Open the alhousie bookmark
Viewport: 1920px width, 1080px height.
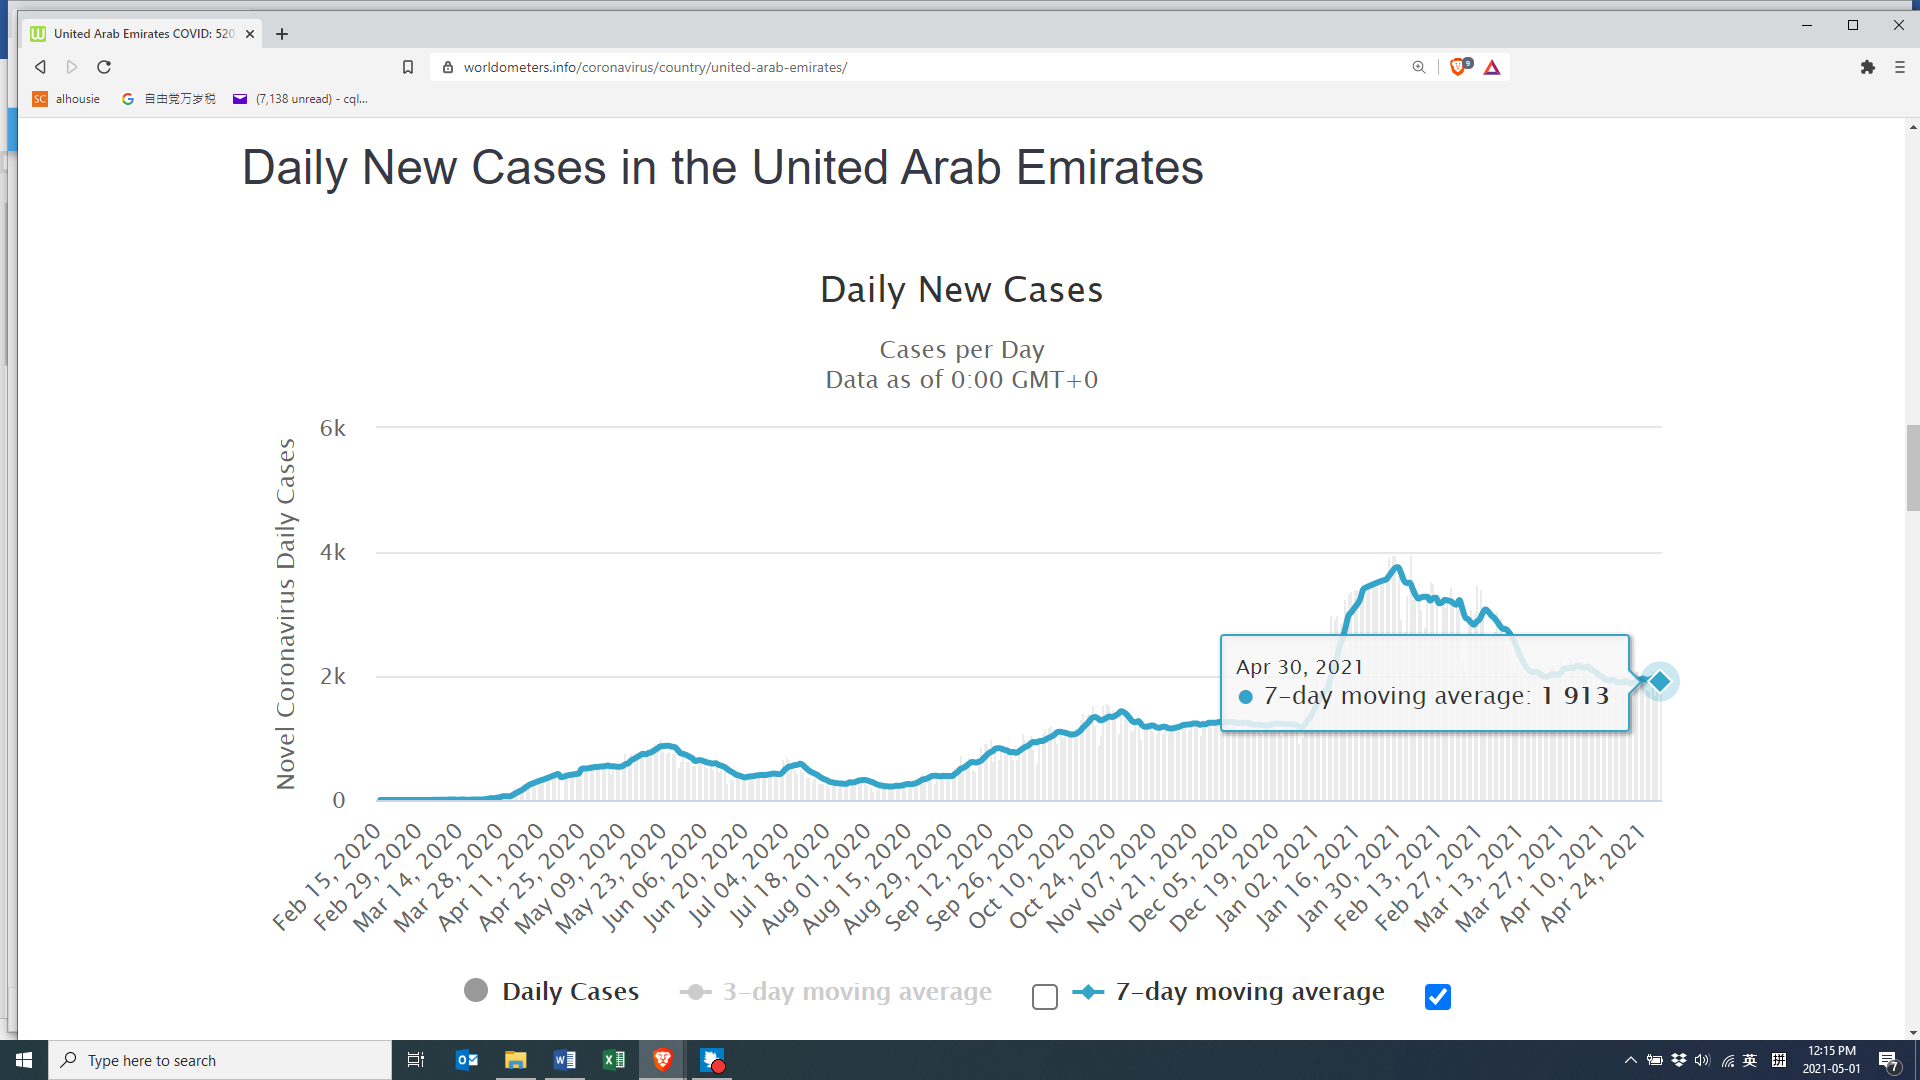point(66,99)
